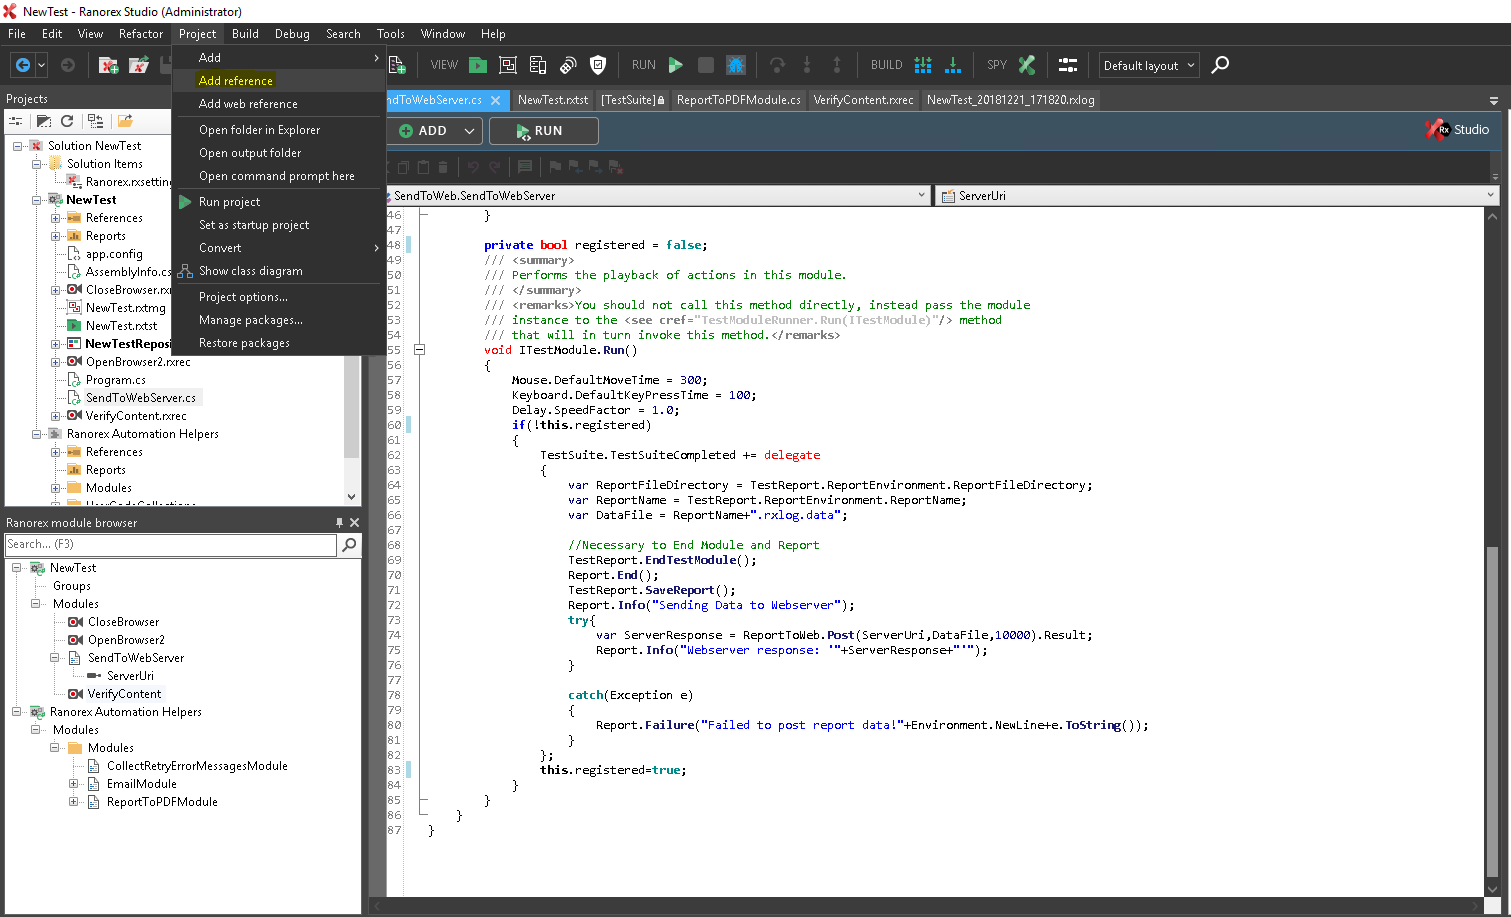
Task: Close the SendToWebServer.cs tab
Action: pos(495,100)
